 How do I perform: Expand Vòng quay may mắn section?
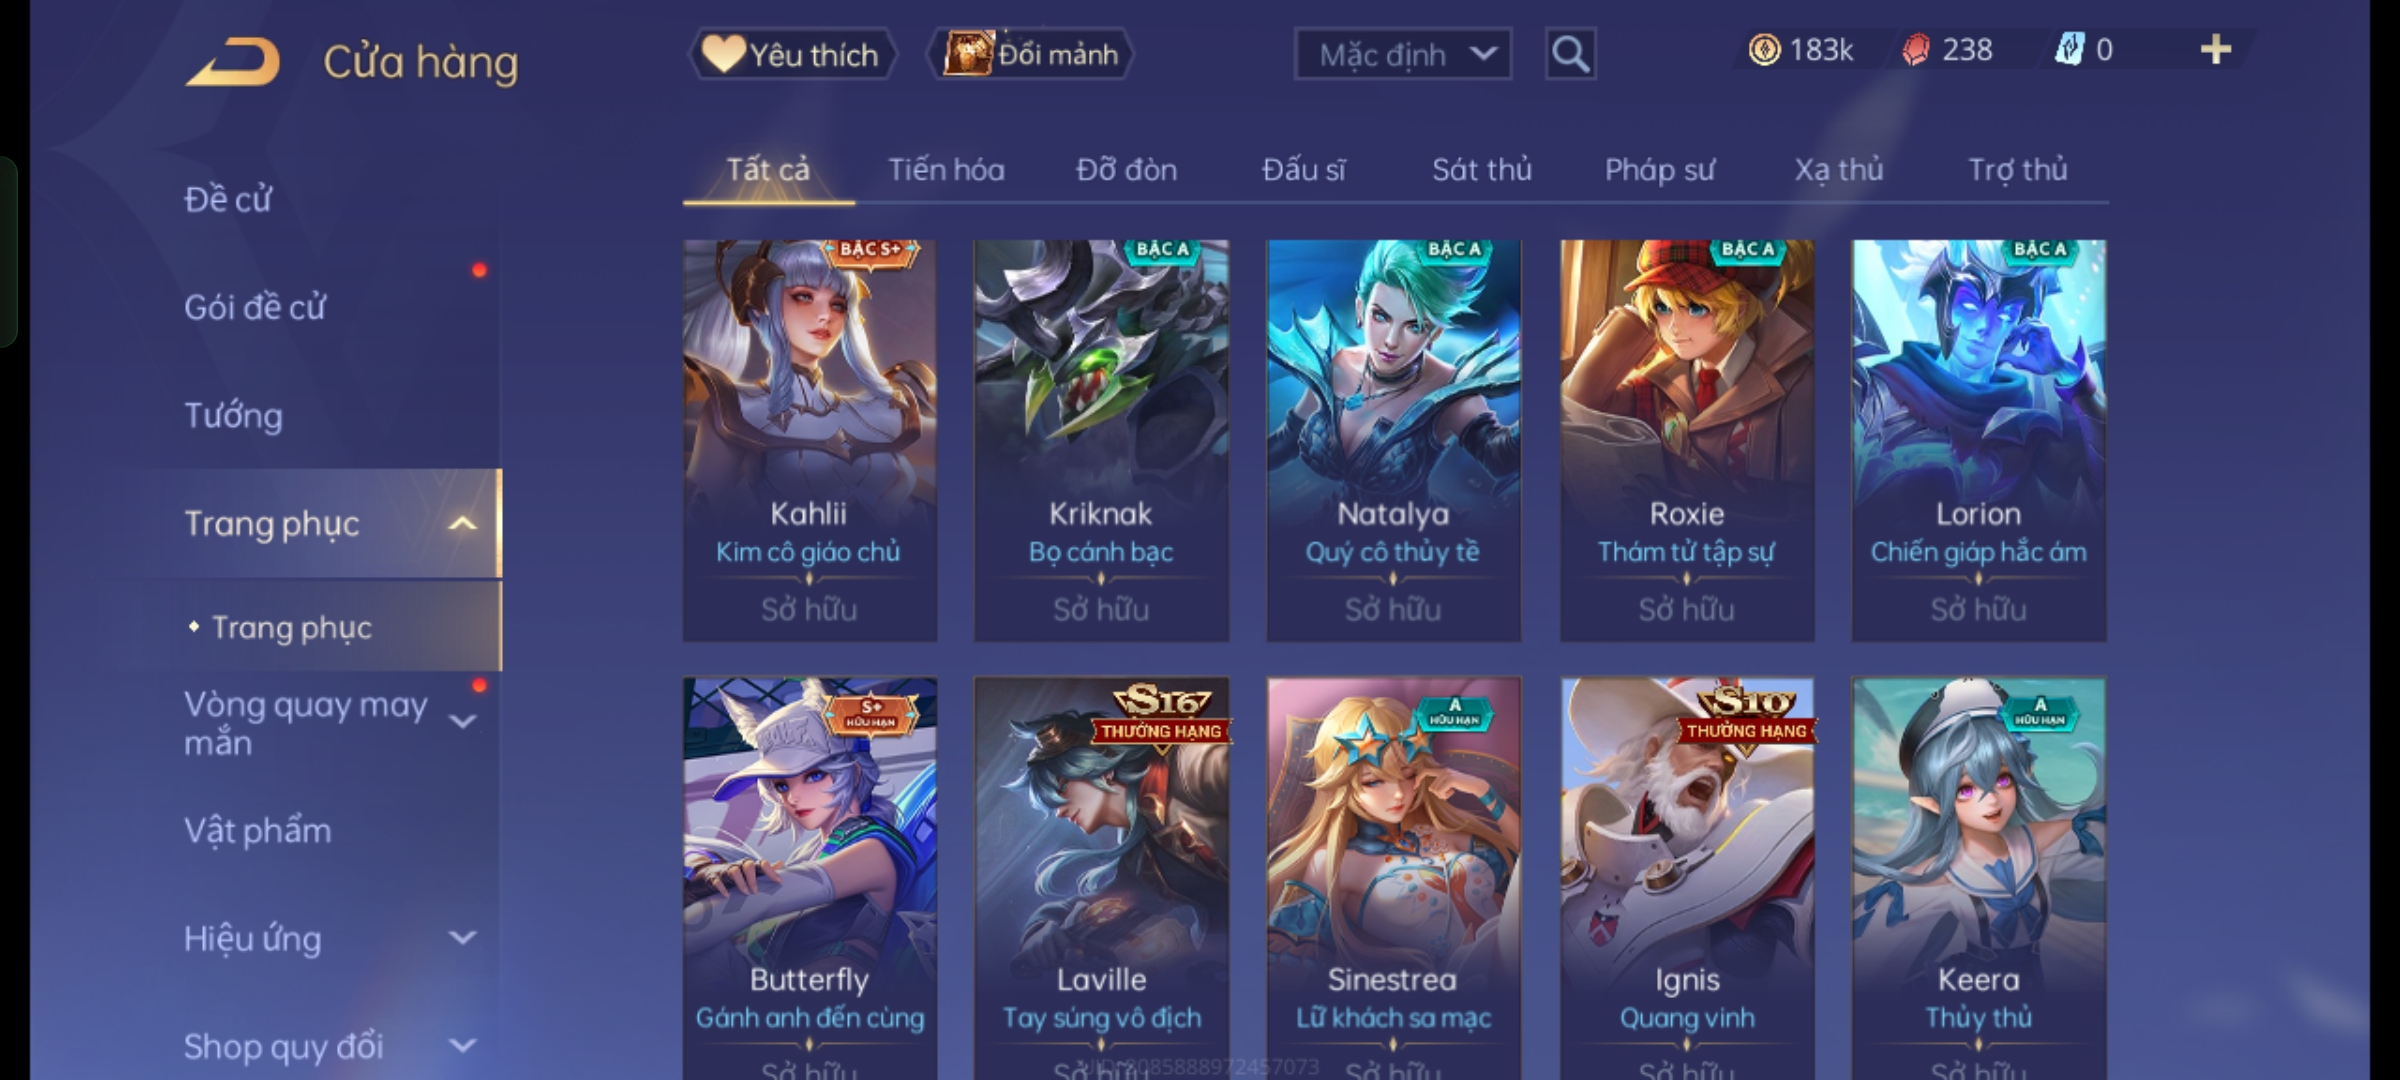(x=462, y=721)
